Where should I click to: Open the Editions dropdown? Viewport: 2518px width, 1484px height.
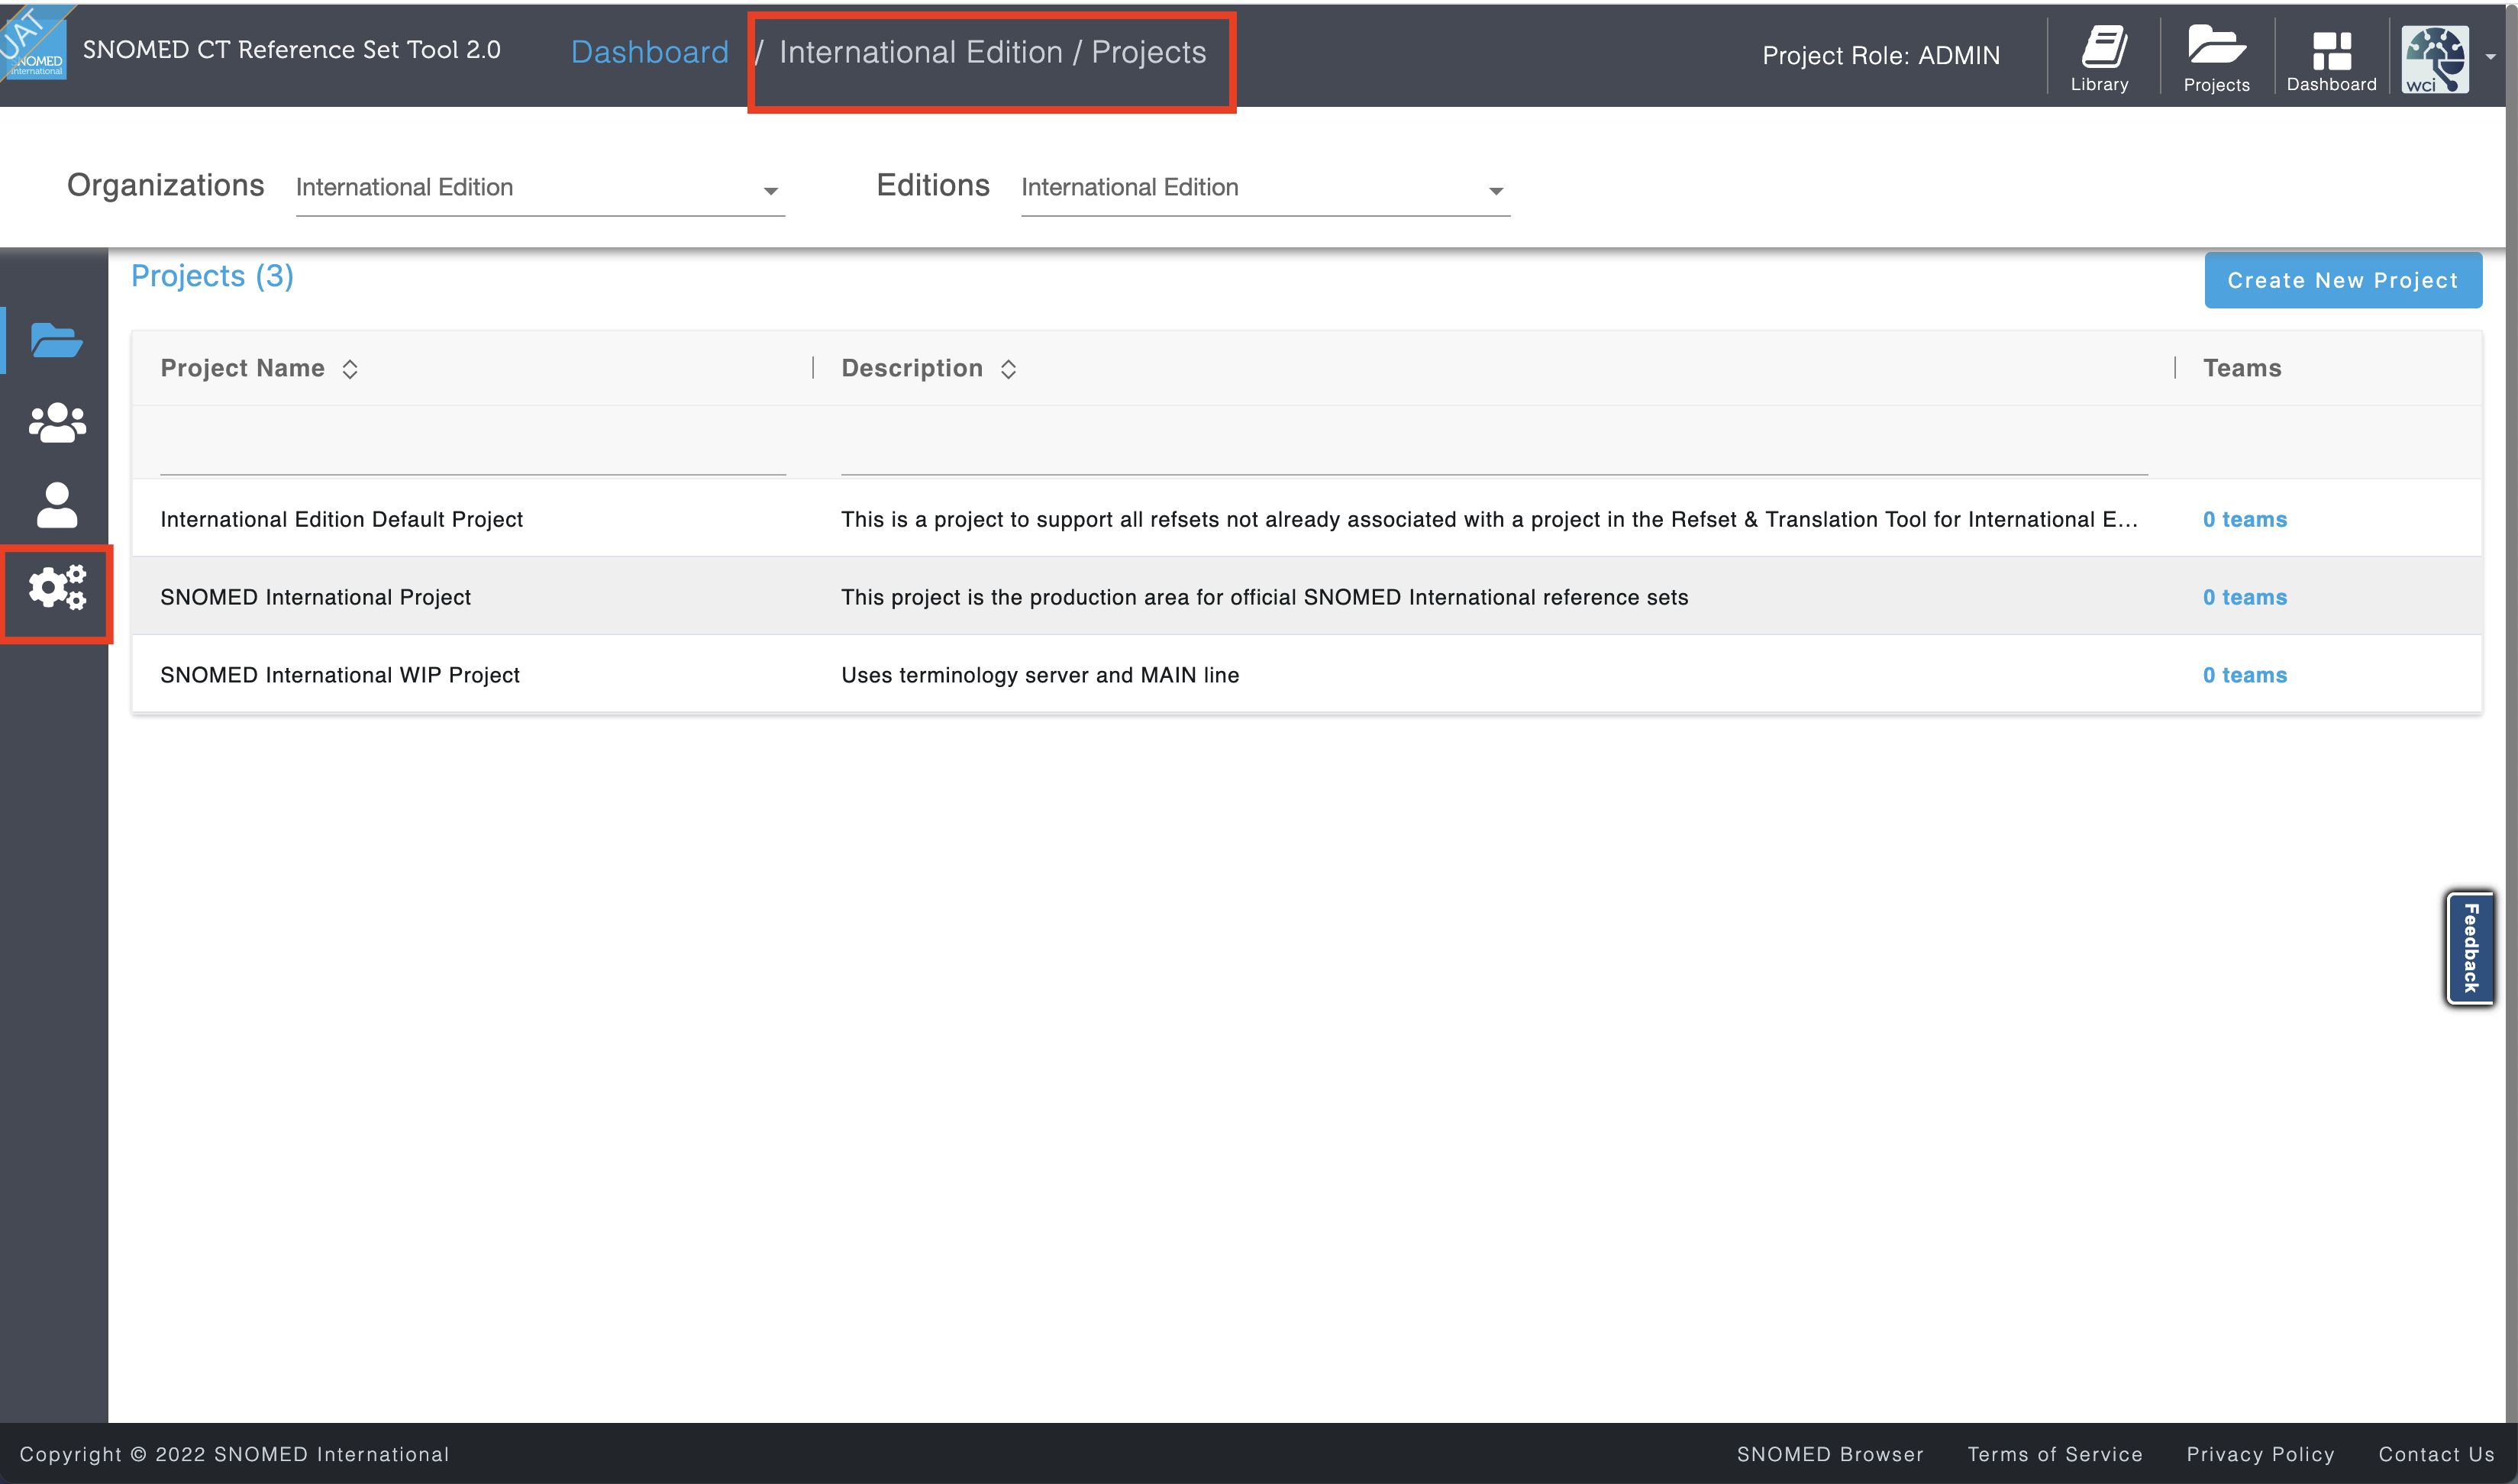tap(1265, 188)
